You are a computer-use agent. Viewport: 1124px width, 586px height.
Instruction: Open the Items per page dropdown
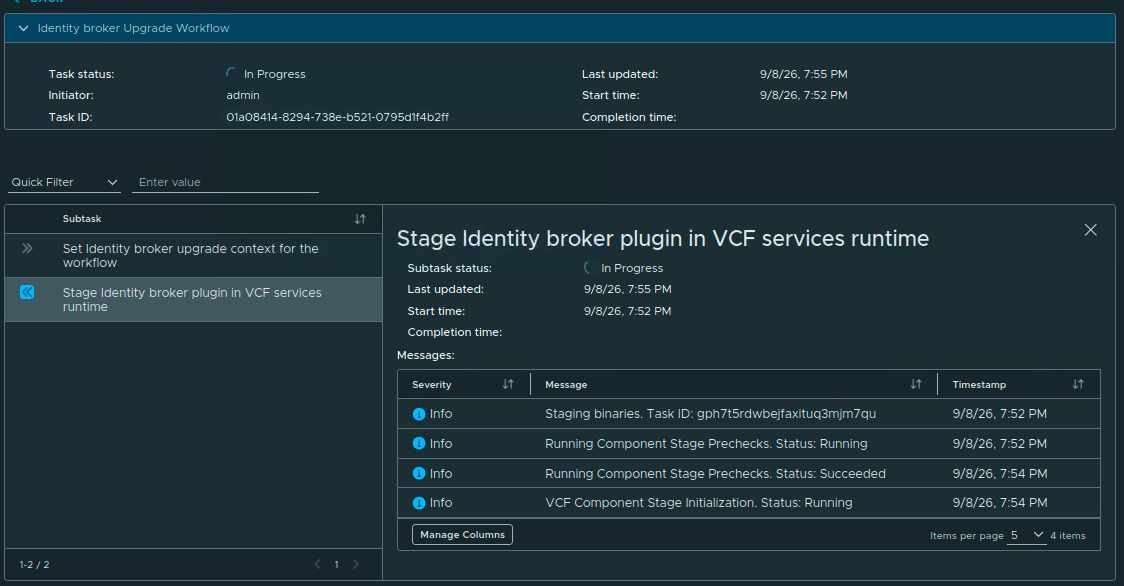point(1027,535)
